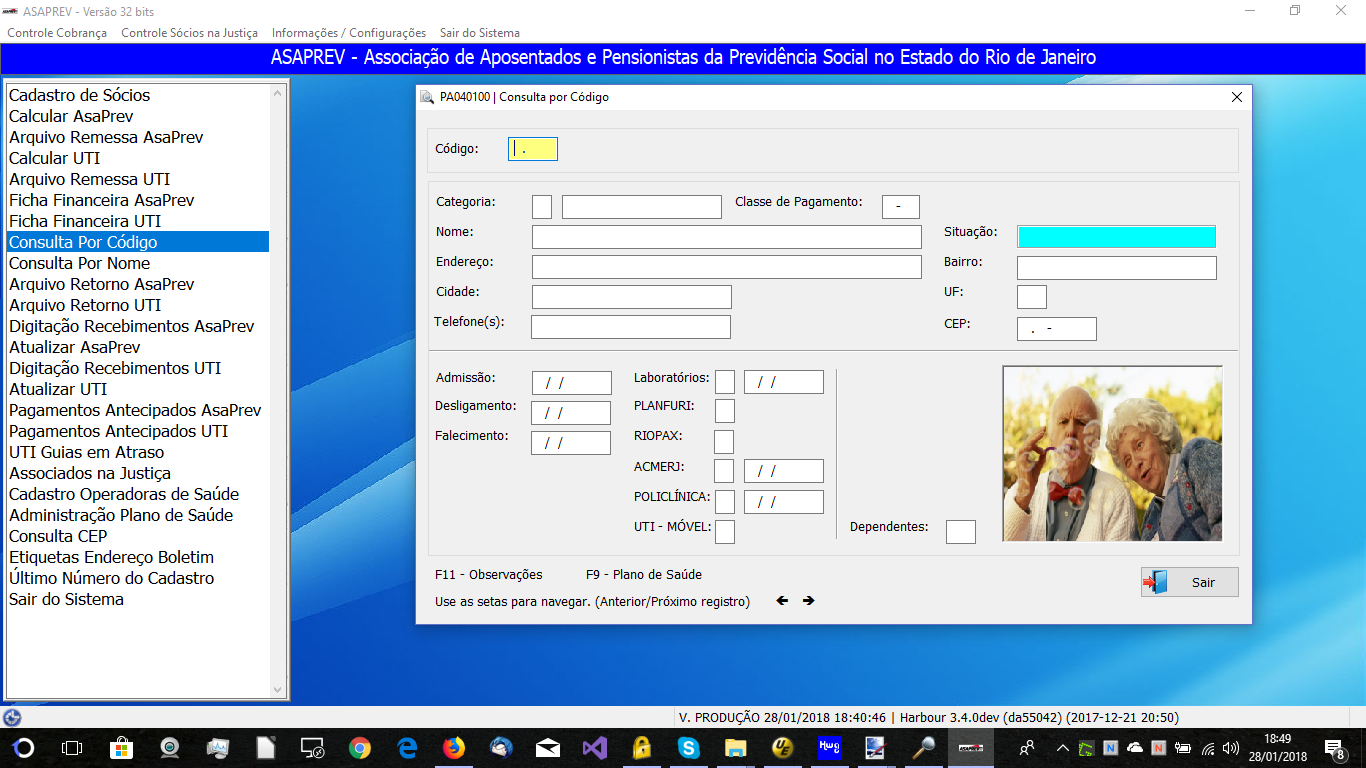Click the Nome text field
The height and width of the screenshot is (768, 1366).
pyautogui.click(x=726, y=237)
